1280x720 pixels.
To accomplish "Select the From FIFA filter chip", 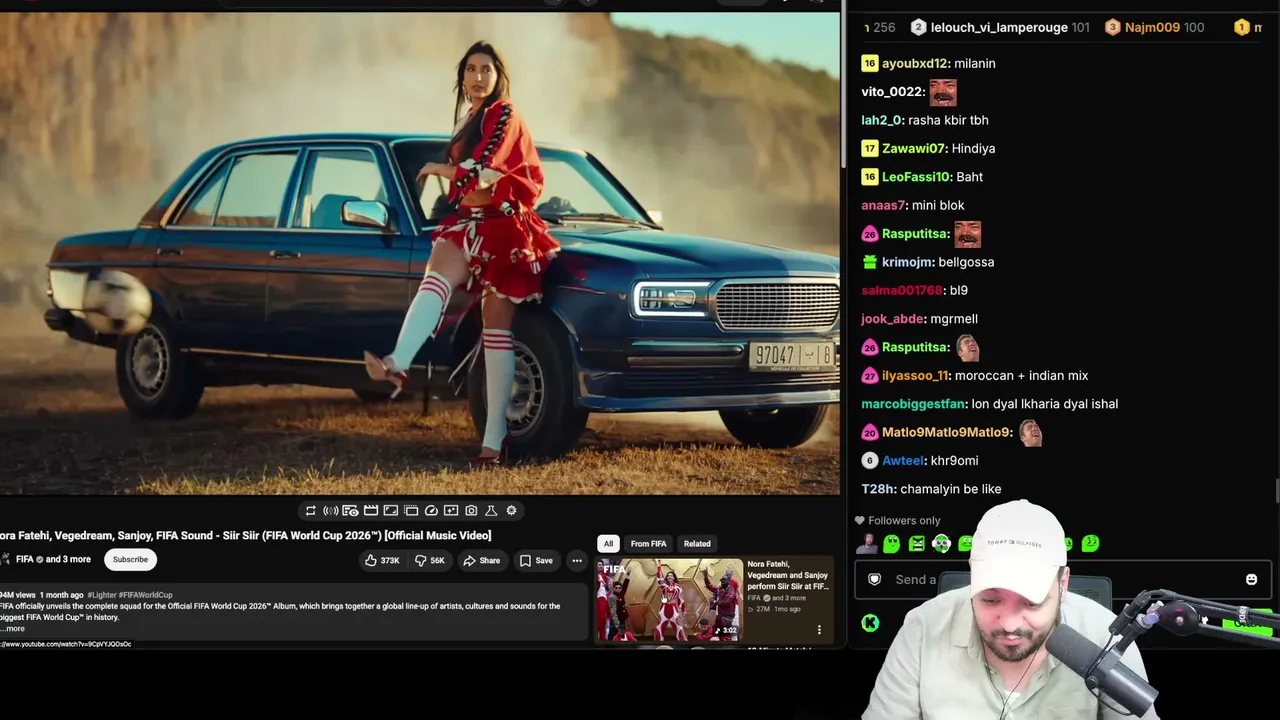I will click(648, 544).
